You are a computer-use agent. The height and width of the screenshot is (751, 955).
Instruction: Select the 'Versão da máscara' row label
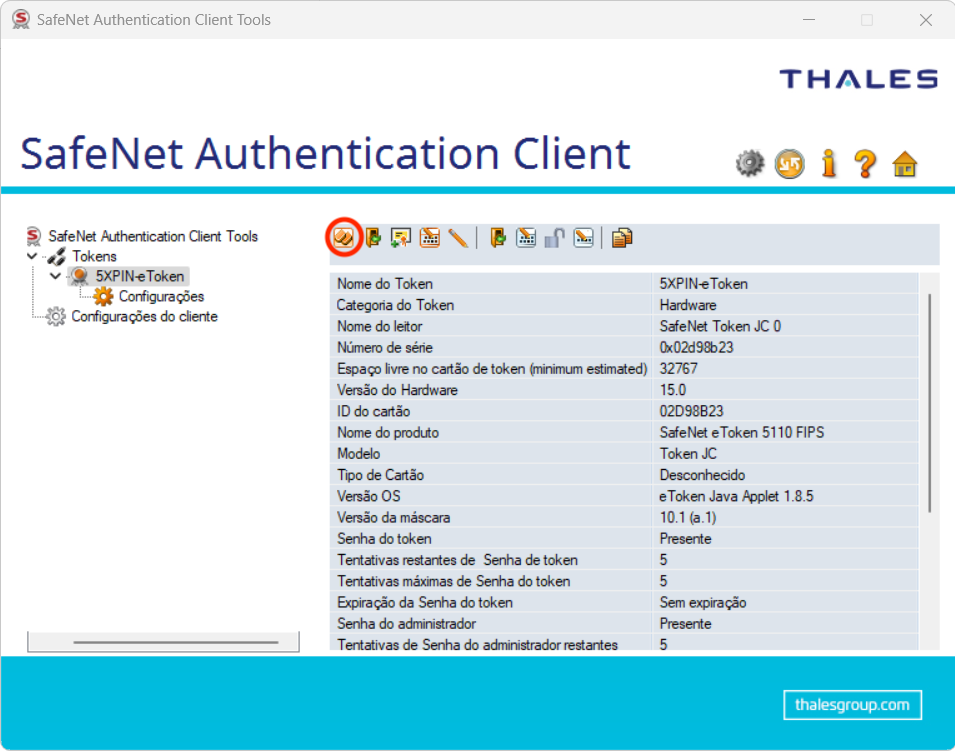(393, 518)
